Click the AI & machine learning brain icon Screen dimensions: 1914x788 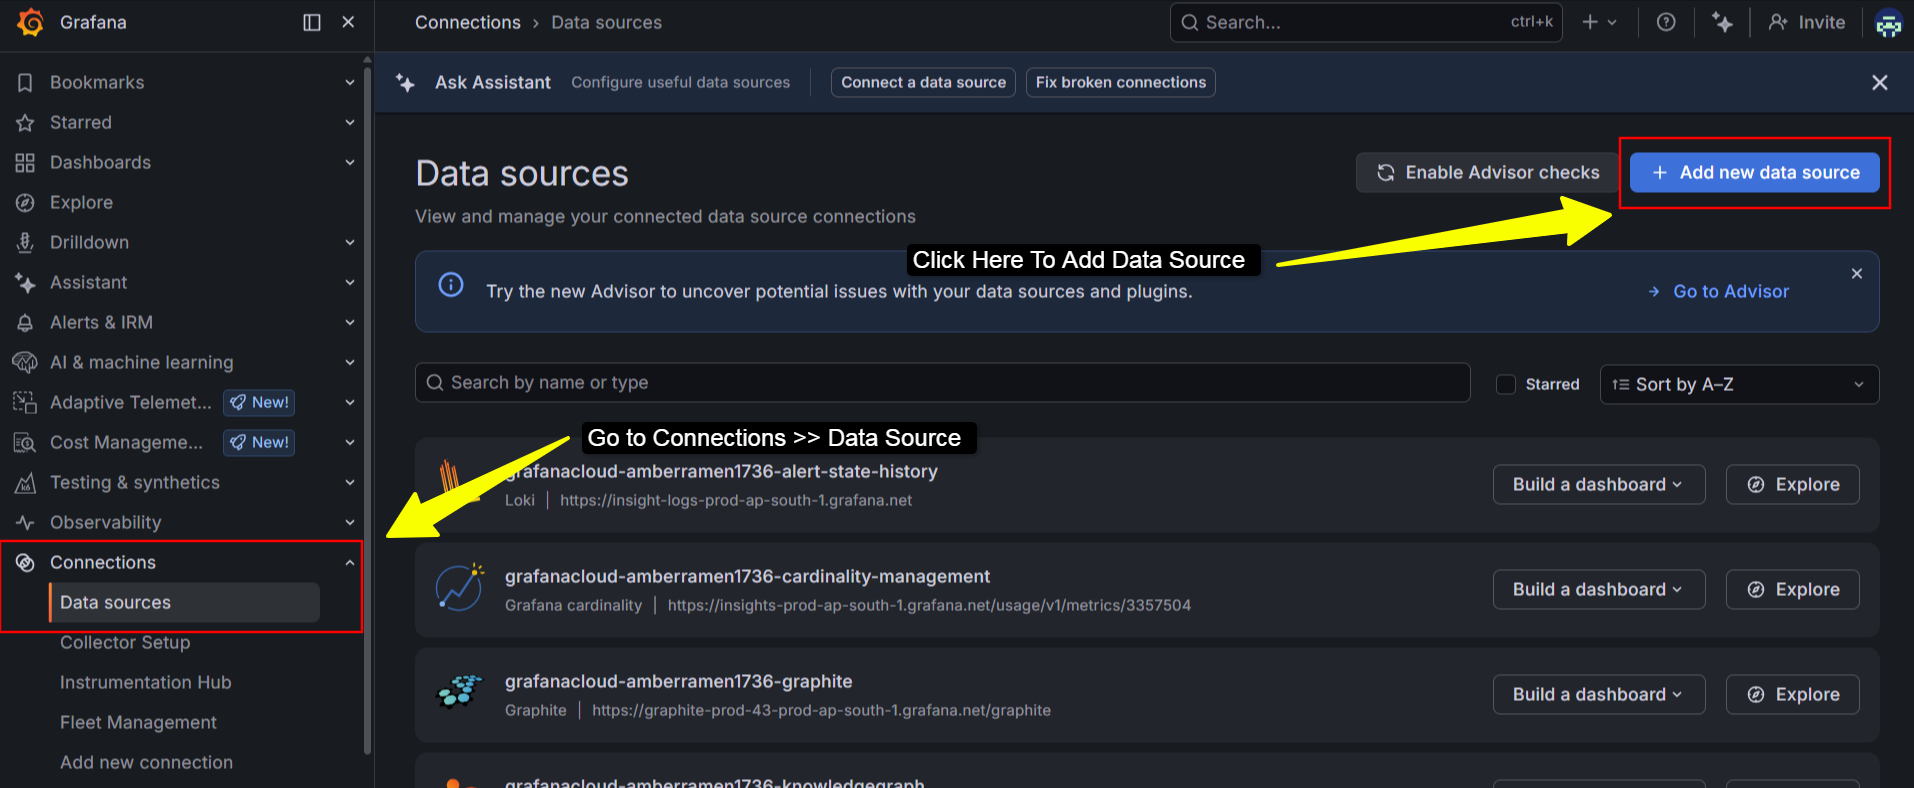click(x=25, y=362)
